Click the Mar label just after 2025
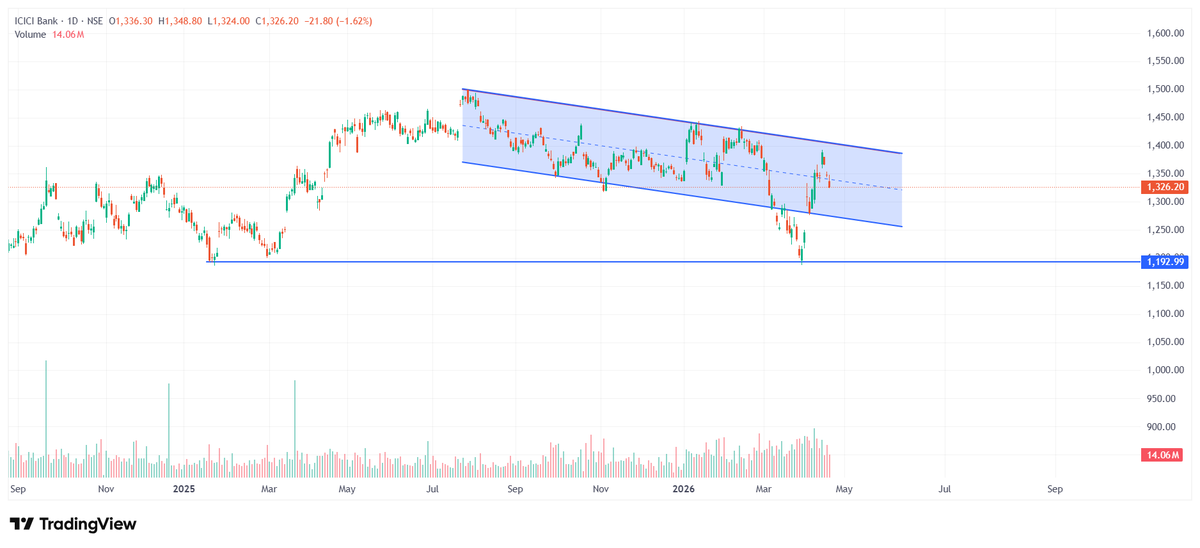This screenshot has height=548, width=1200. coord(269,490)
